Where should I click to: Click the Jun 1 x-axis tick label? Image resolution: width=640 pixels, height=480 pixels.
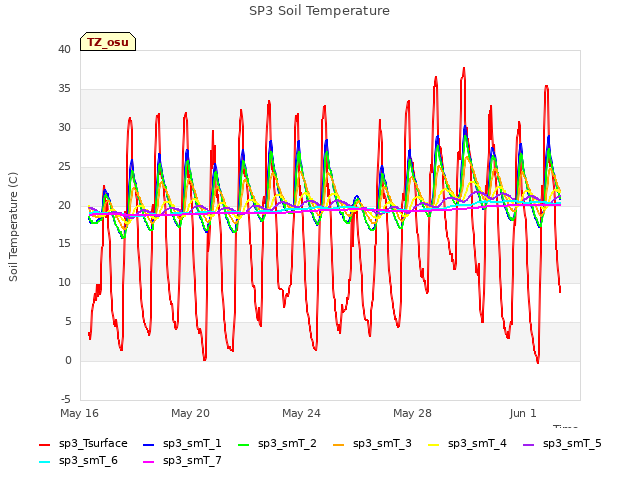tap(523, 413)
